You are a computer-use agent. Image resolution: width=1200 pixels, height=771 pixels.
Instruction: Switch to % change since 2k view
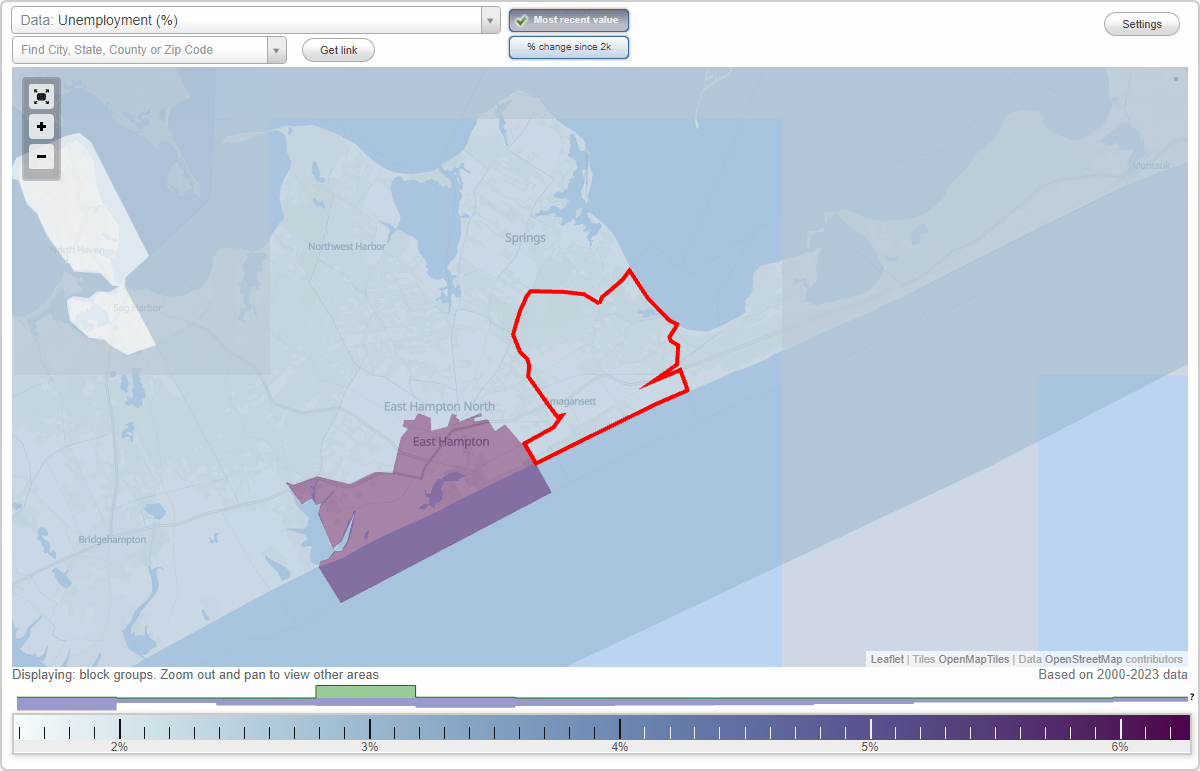coord(568,46)
